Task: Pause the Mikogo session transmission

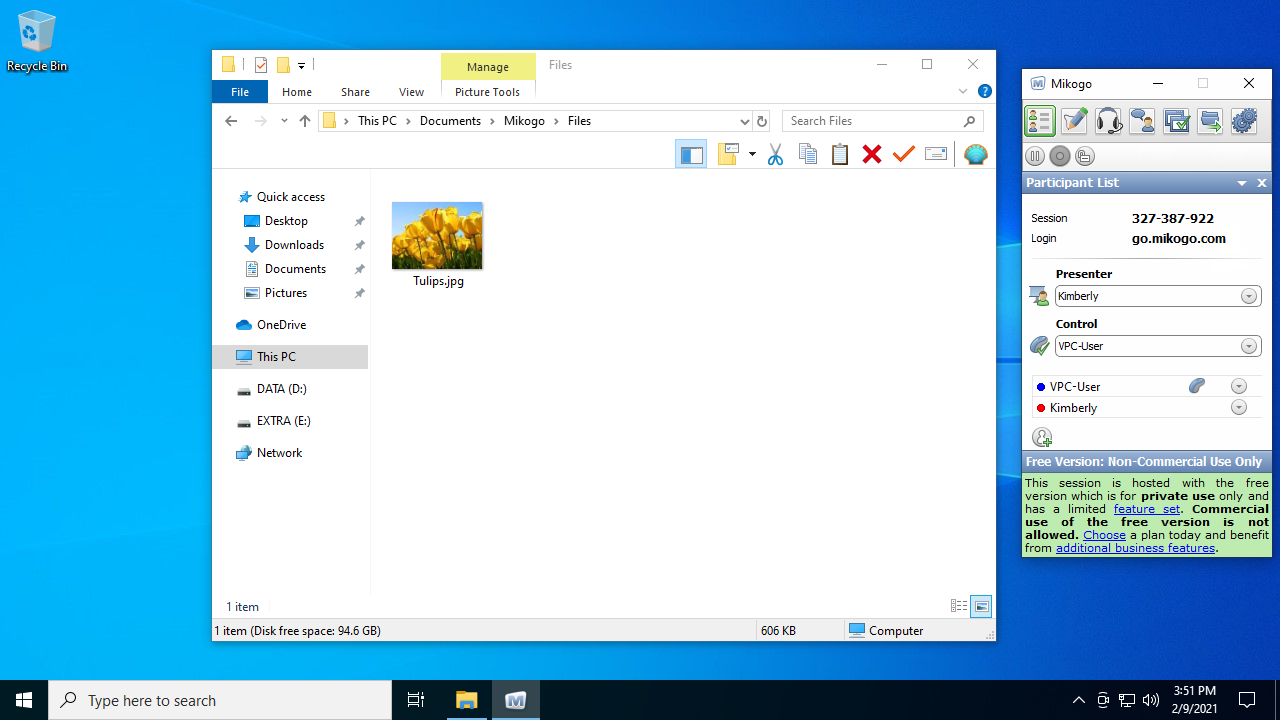Action: (1035, 156)
